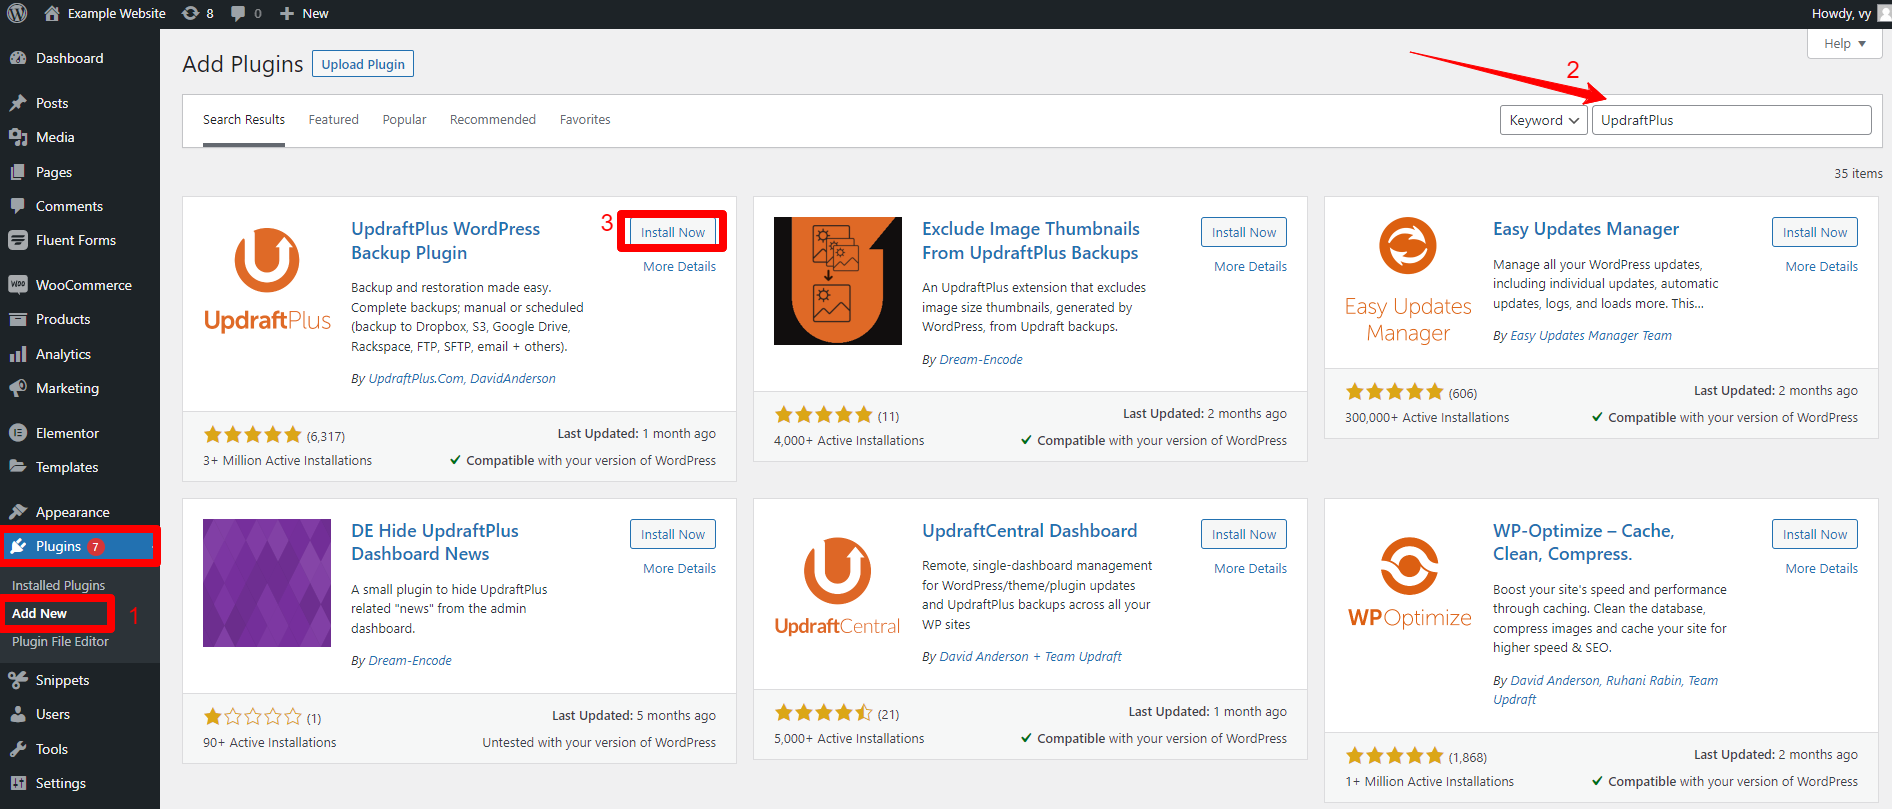The height and width of the screenshot is (809, 1892).
Task: Open the Keyword search type dropdown
Action: pos(1544,120)
